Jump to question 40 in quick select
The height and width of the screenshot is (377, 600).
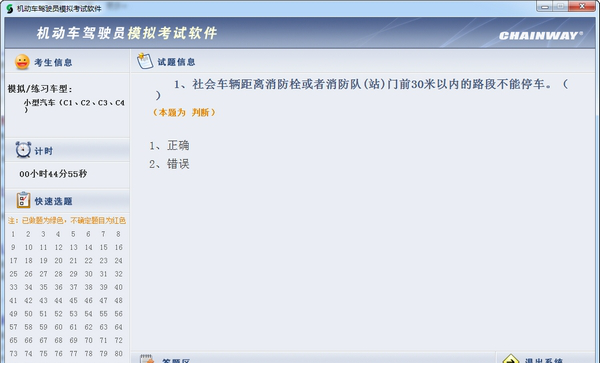click(119, 287)
